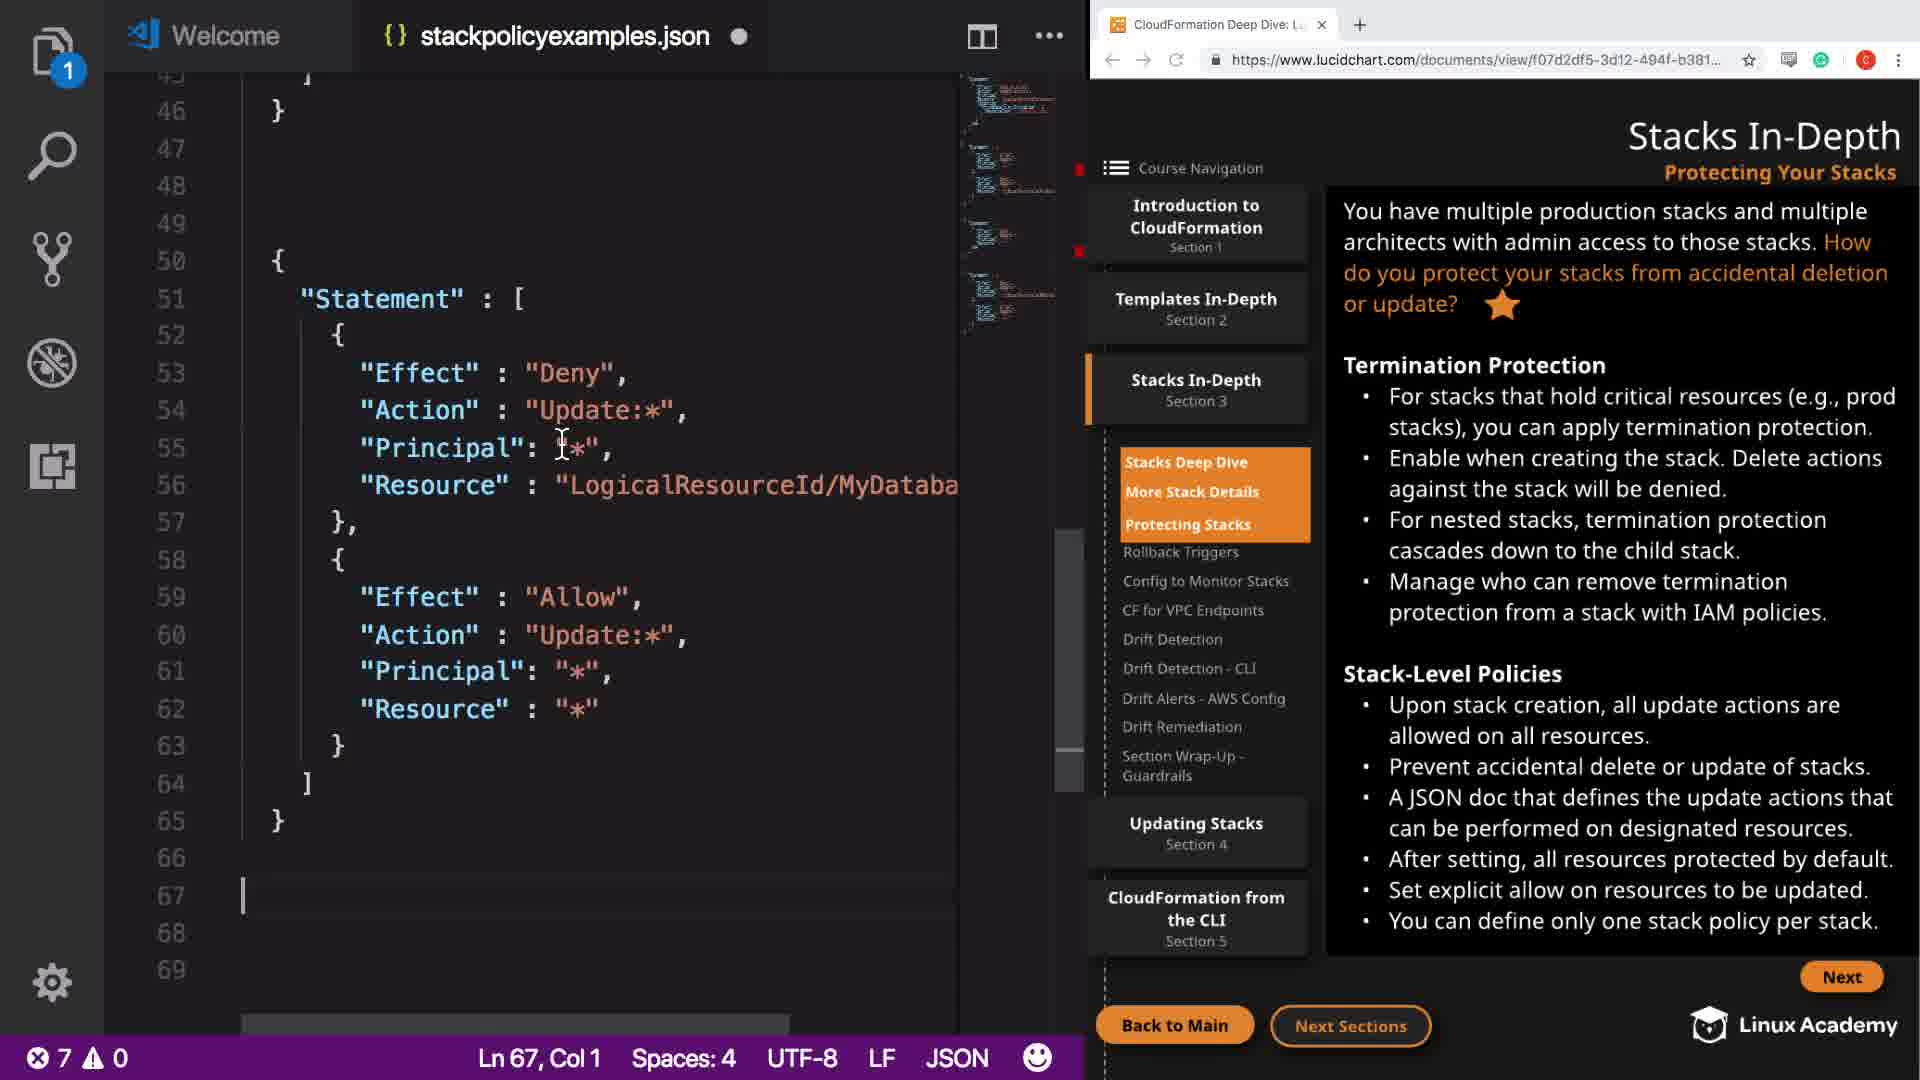Select the Rollback Triggers lesson
The image size is (1920, 1080).
coord(1180,552)
